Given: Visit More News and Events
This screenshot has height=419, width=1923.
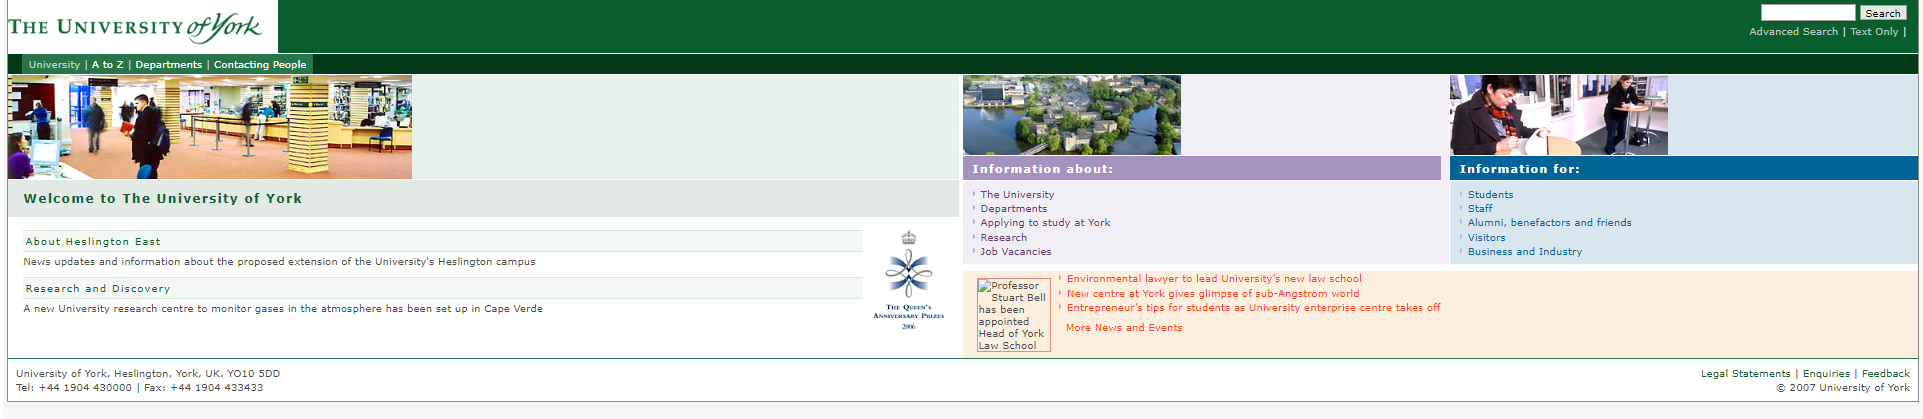Looking at the screenshot, I should point(1124,328).
